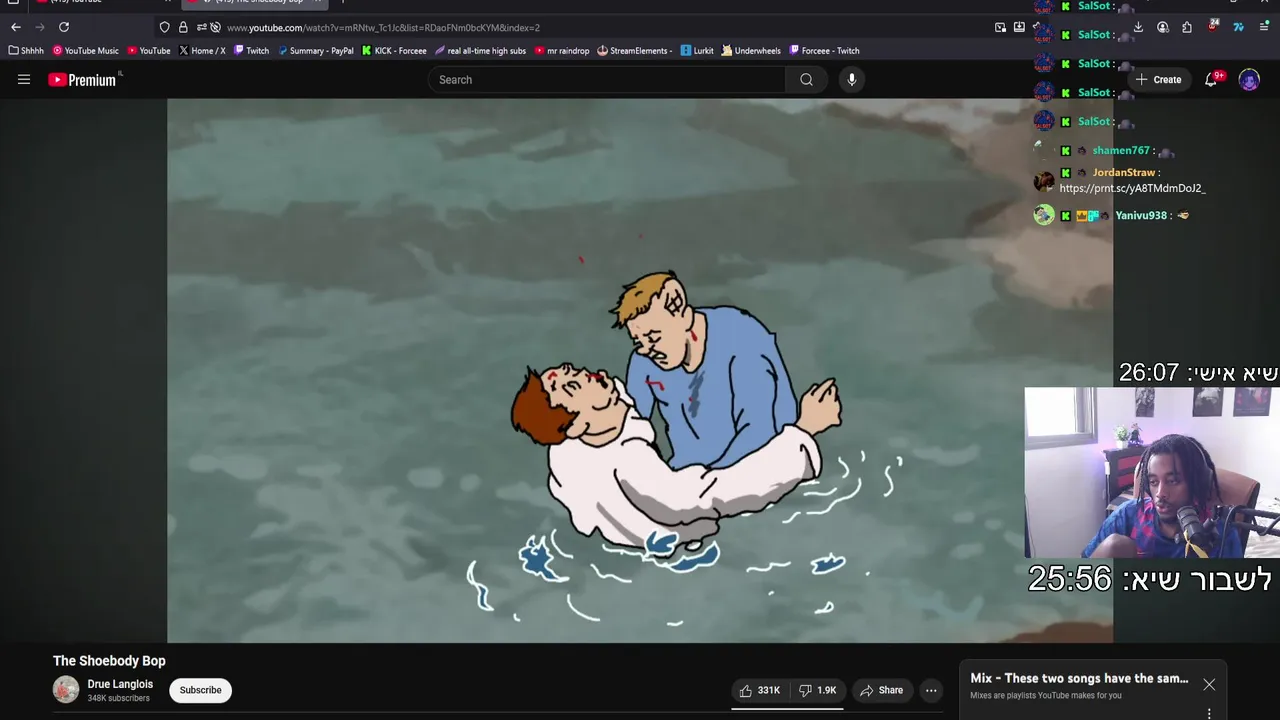
Task: Open the site permissions icon in address bar
Action: point(201,27)
